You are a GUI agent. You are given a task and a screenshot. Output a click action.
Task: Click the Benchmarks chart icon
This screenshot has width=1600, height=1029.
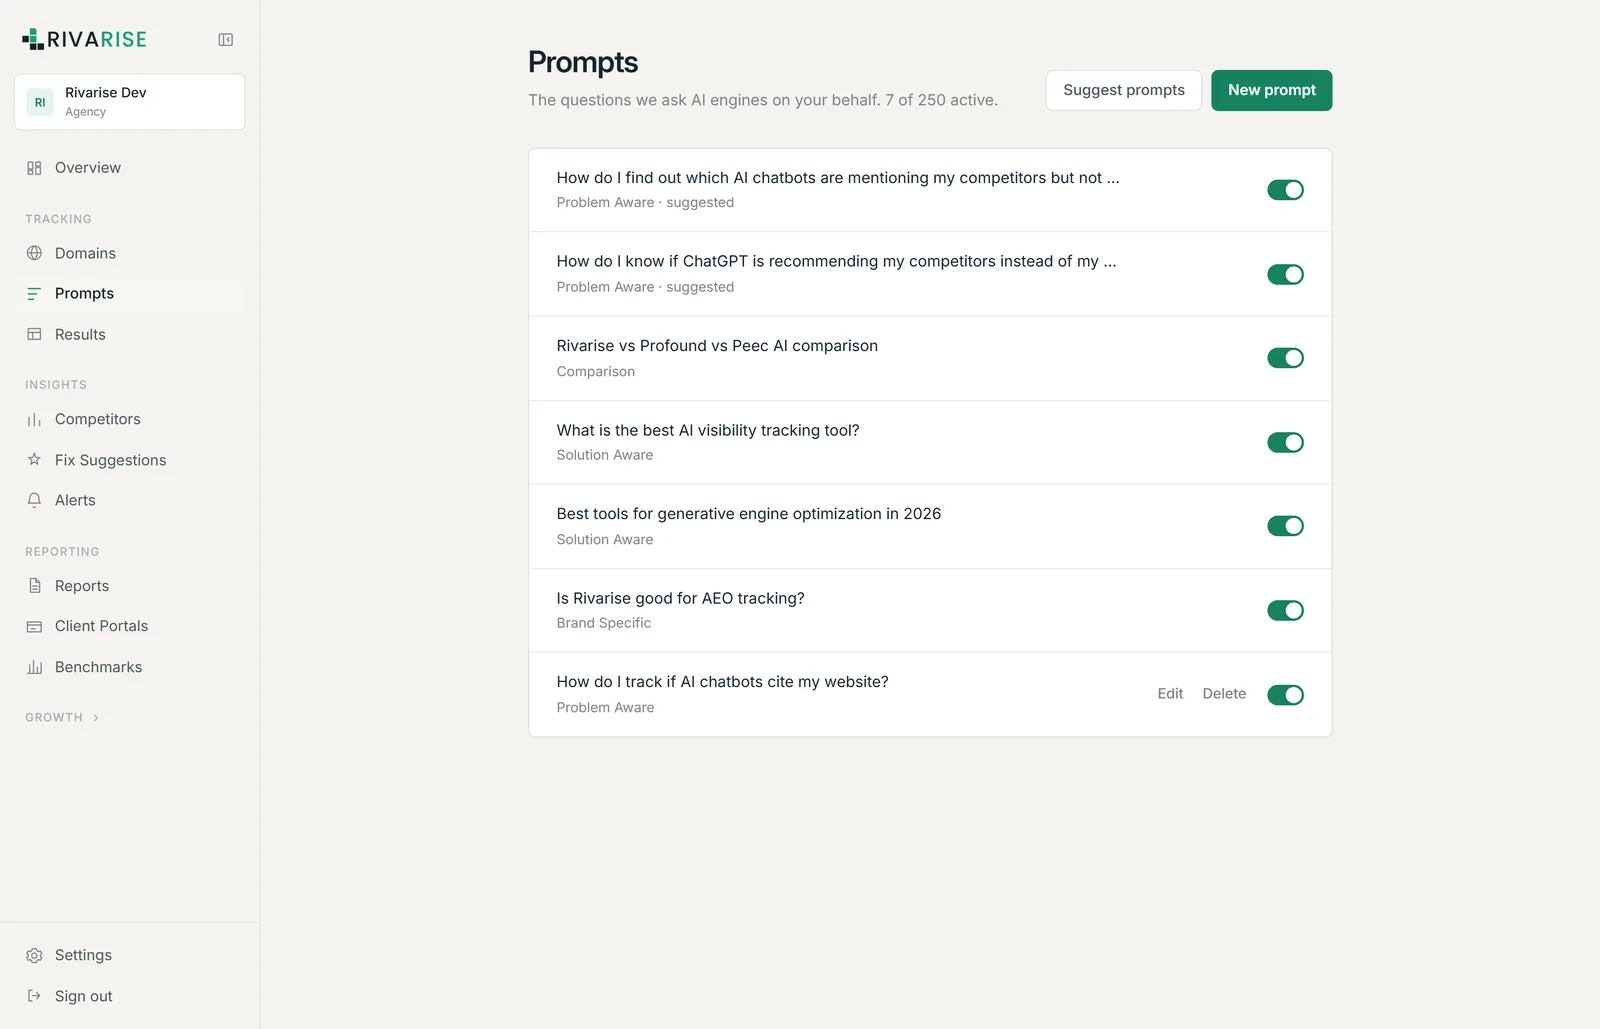(x=34, y=667)
